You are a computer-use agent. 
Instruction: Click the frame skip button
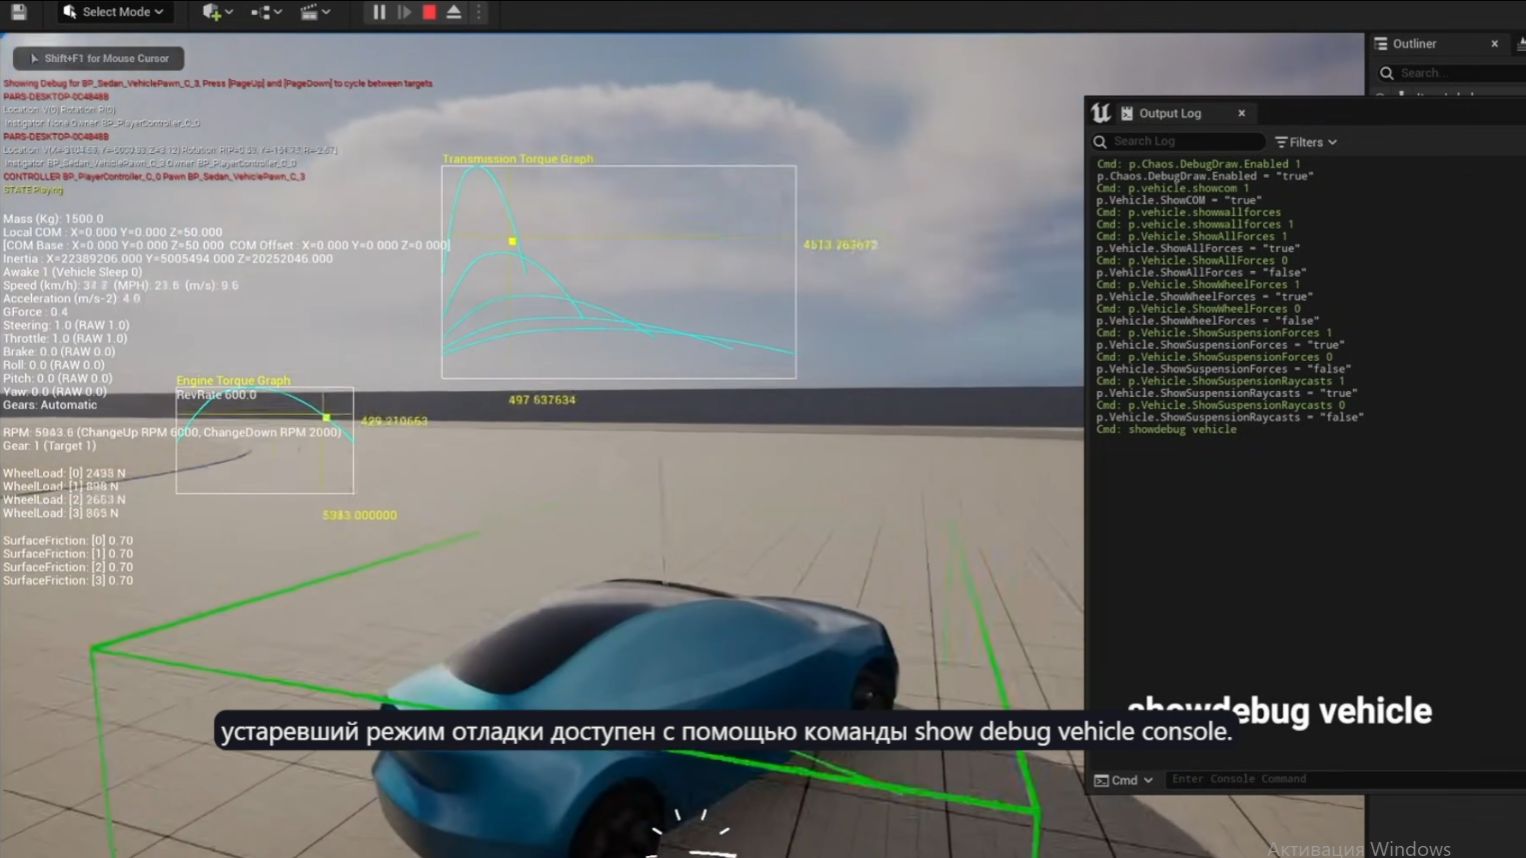pos(404,12)
